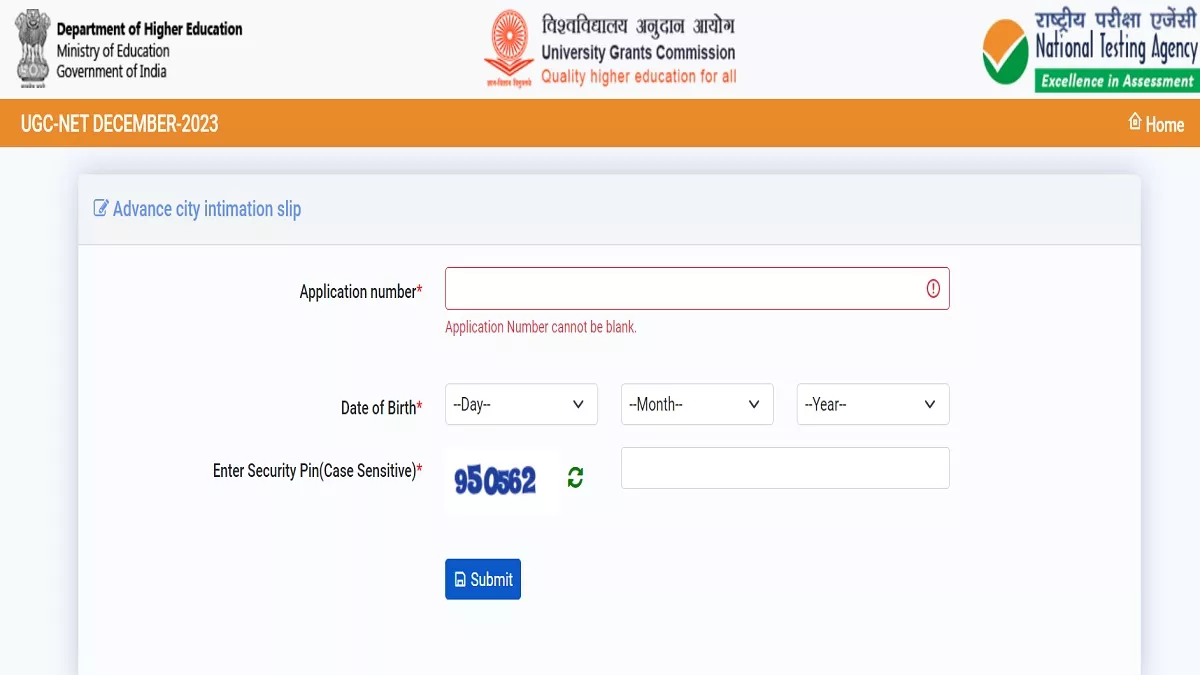Viewport: 1200px width, 675px height.
Task: Select the Year dropdown
Action: 872,404
